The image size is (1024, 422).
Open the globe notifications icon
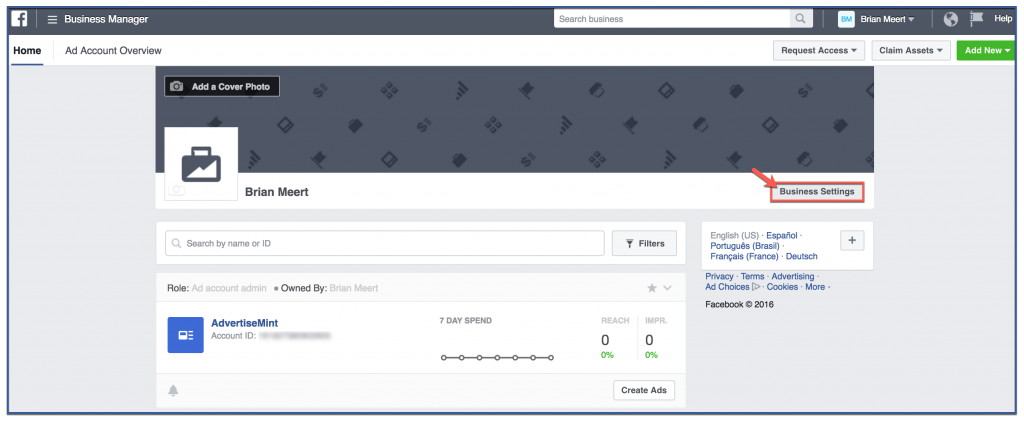(951, 20)
